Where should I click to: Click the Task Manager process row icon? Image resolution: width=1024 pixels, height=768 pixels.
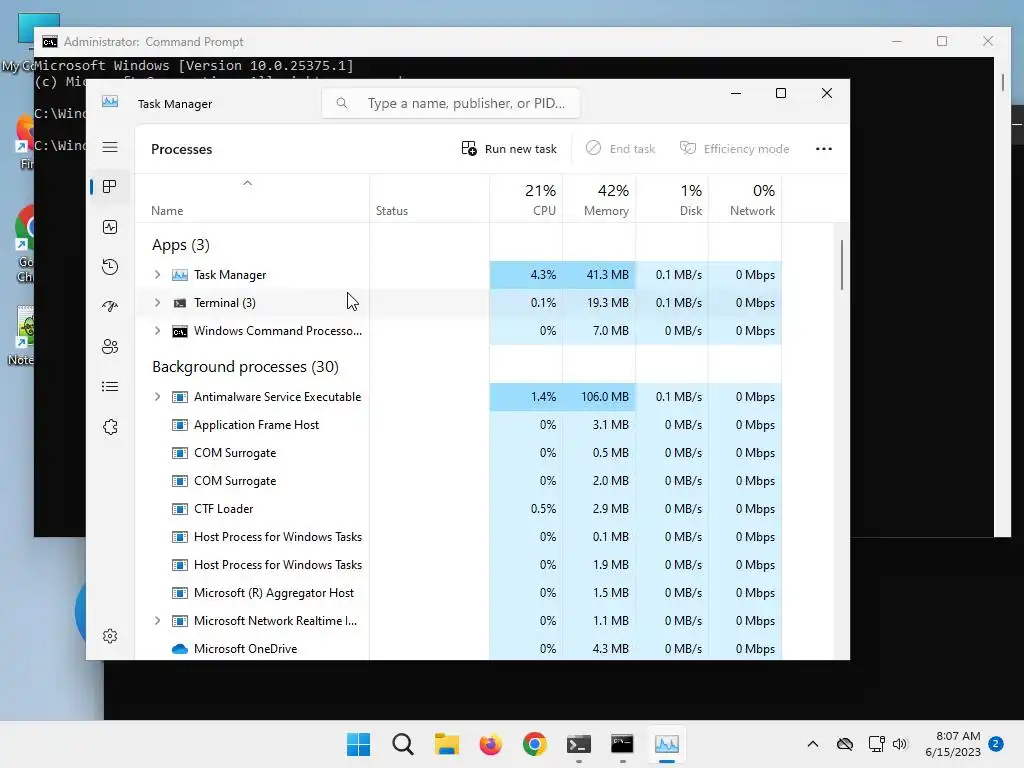[180, 275]
